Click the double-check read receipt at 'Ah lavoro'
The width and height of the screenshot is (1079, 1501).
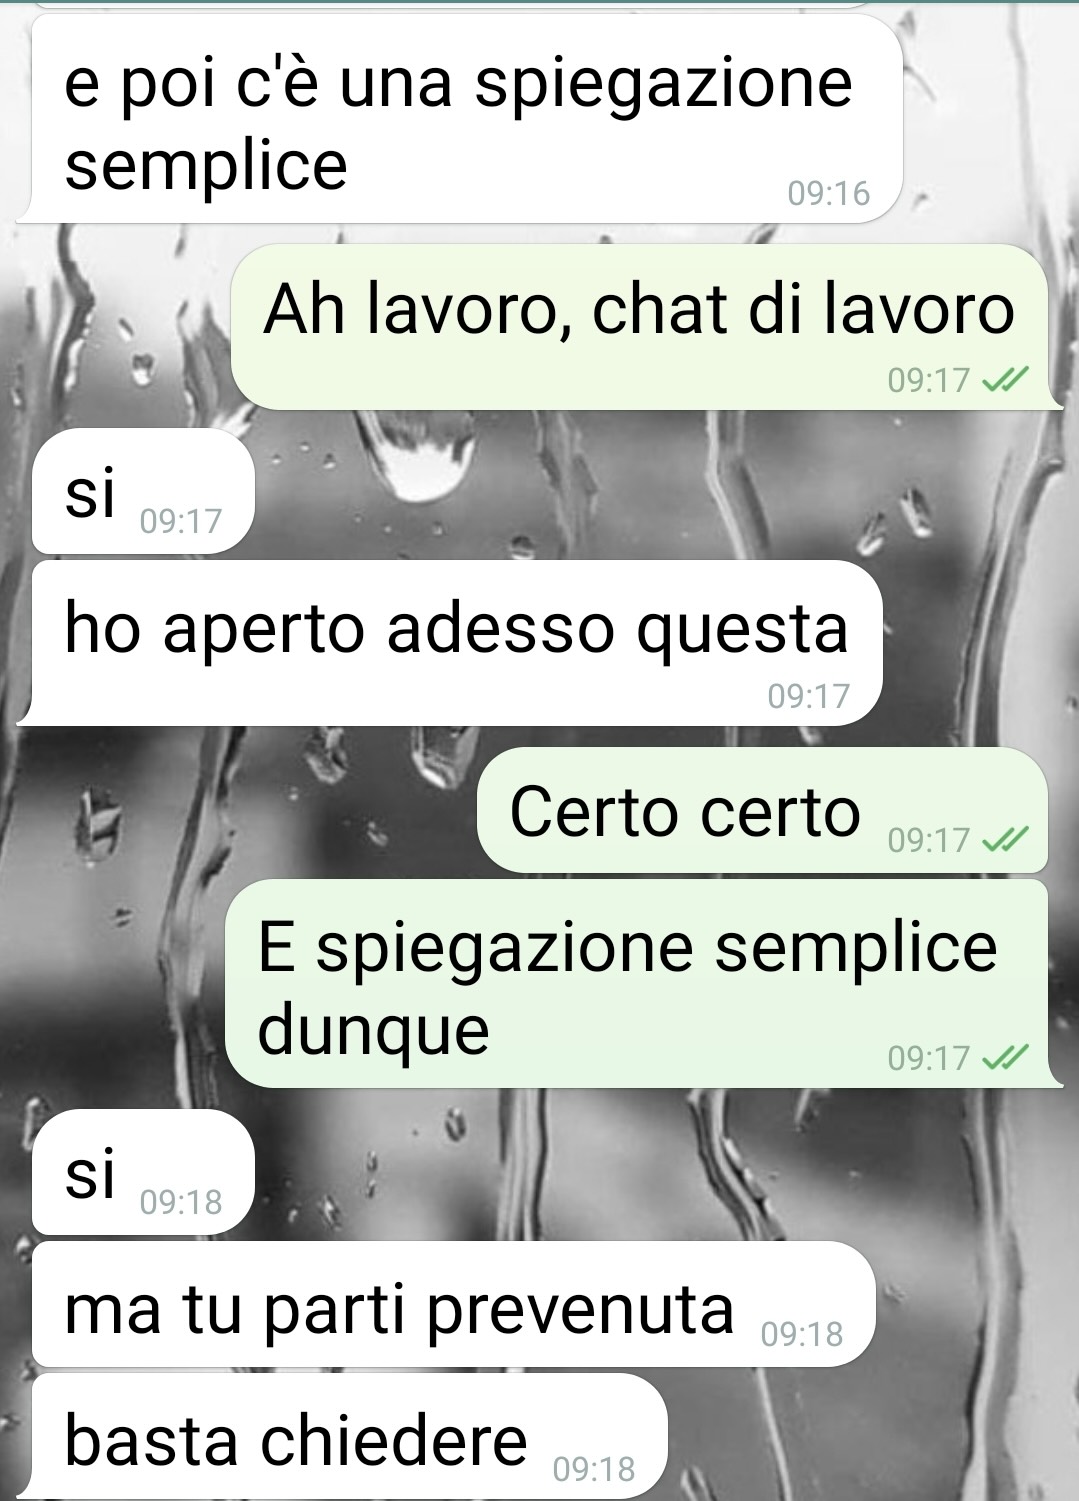pos(1005,380)
